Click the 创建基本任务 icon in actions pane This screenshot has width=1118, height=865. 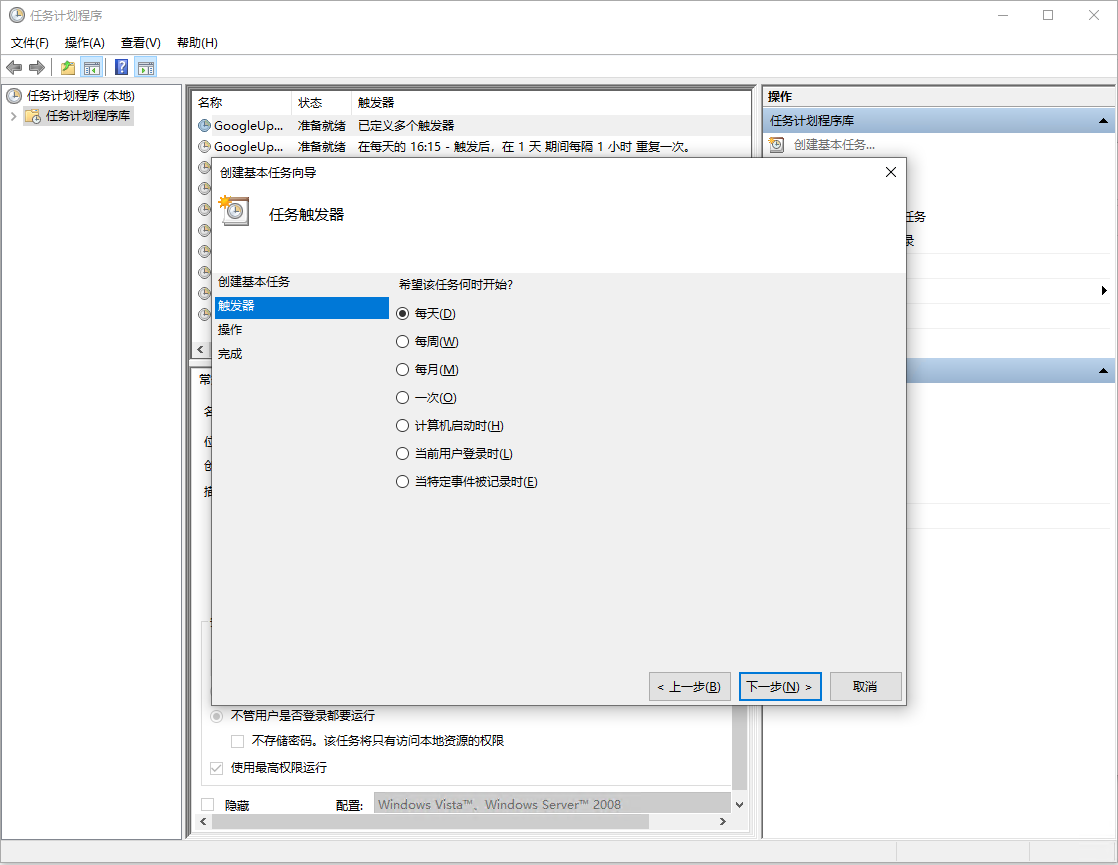coord(777,145)
